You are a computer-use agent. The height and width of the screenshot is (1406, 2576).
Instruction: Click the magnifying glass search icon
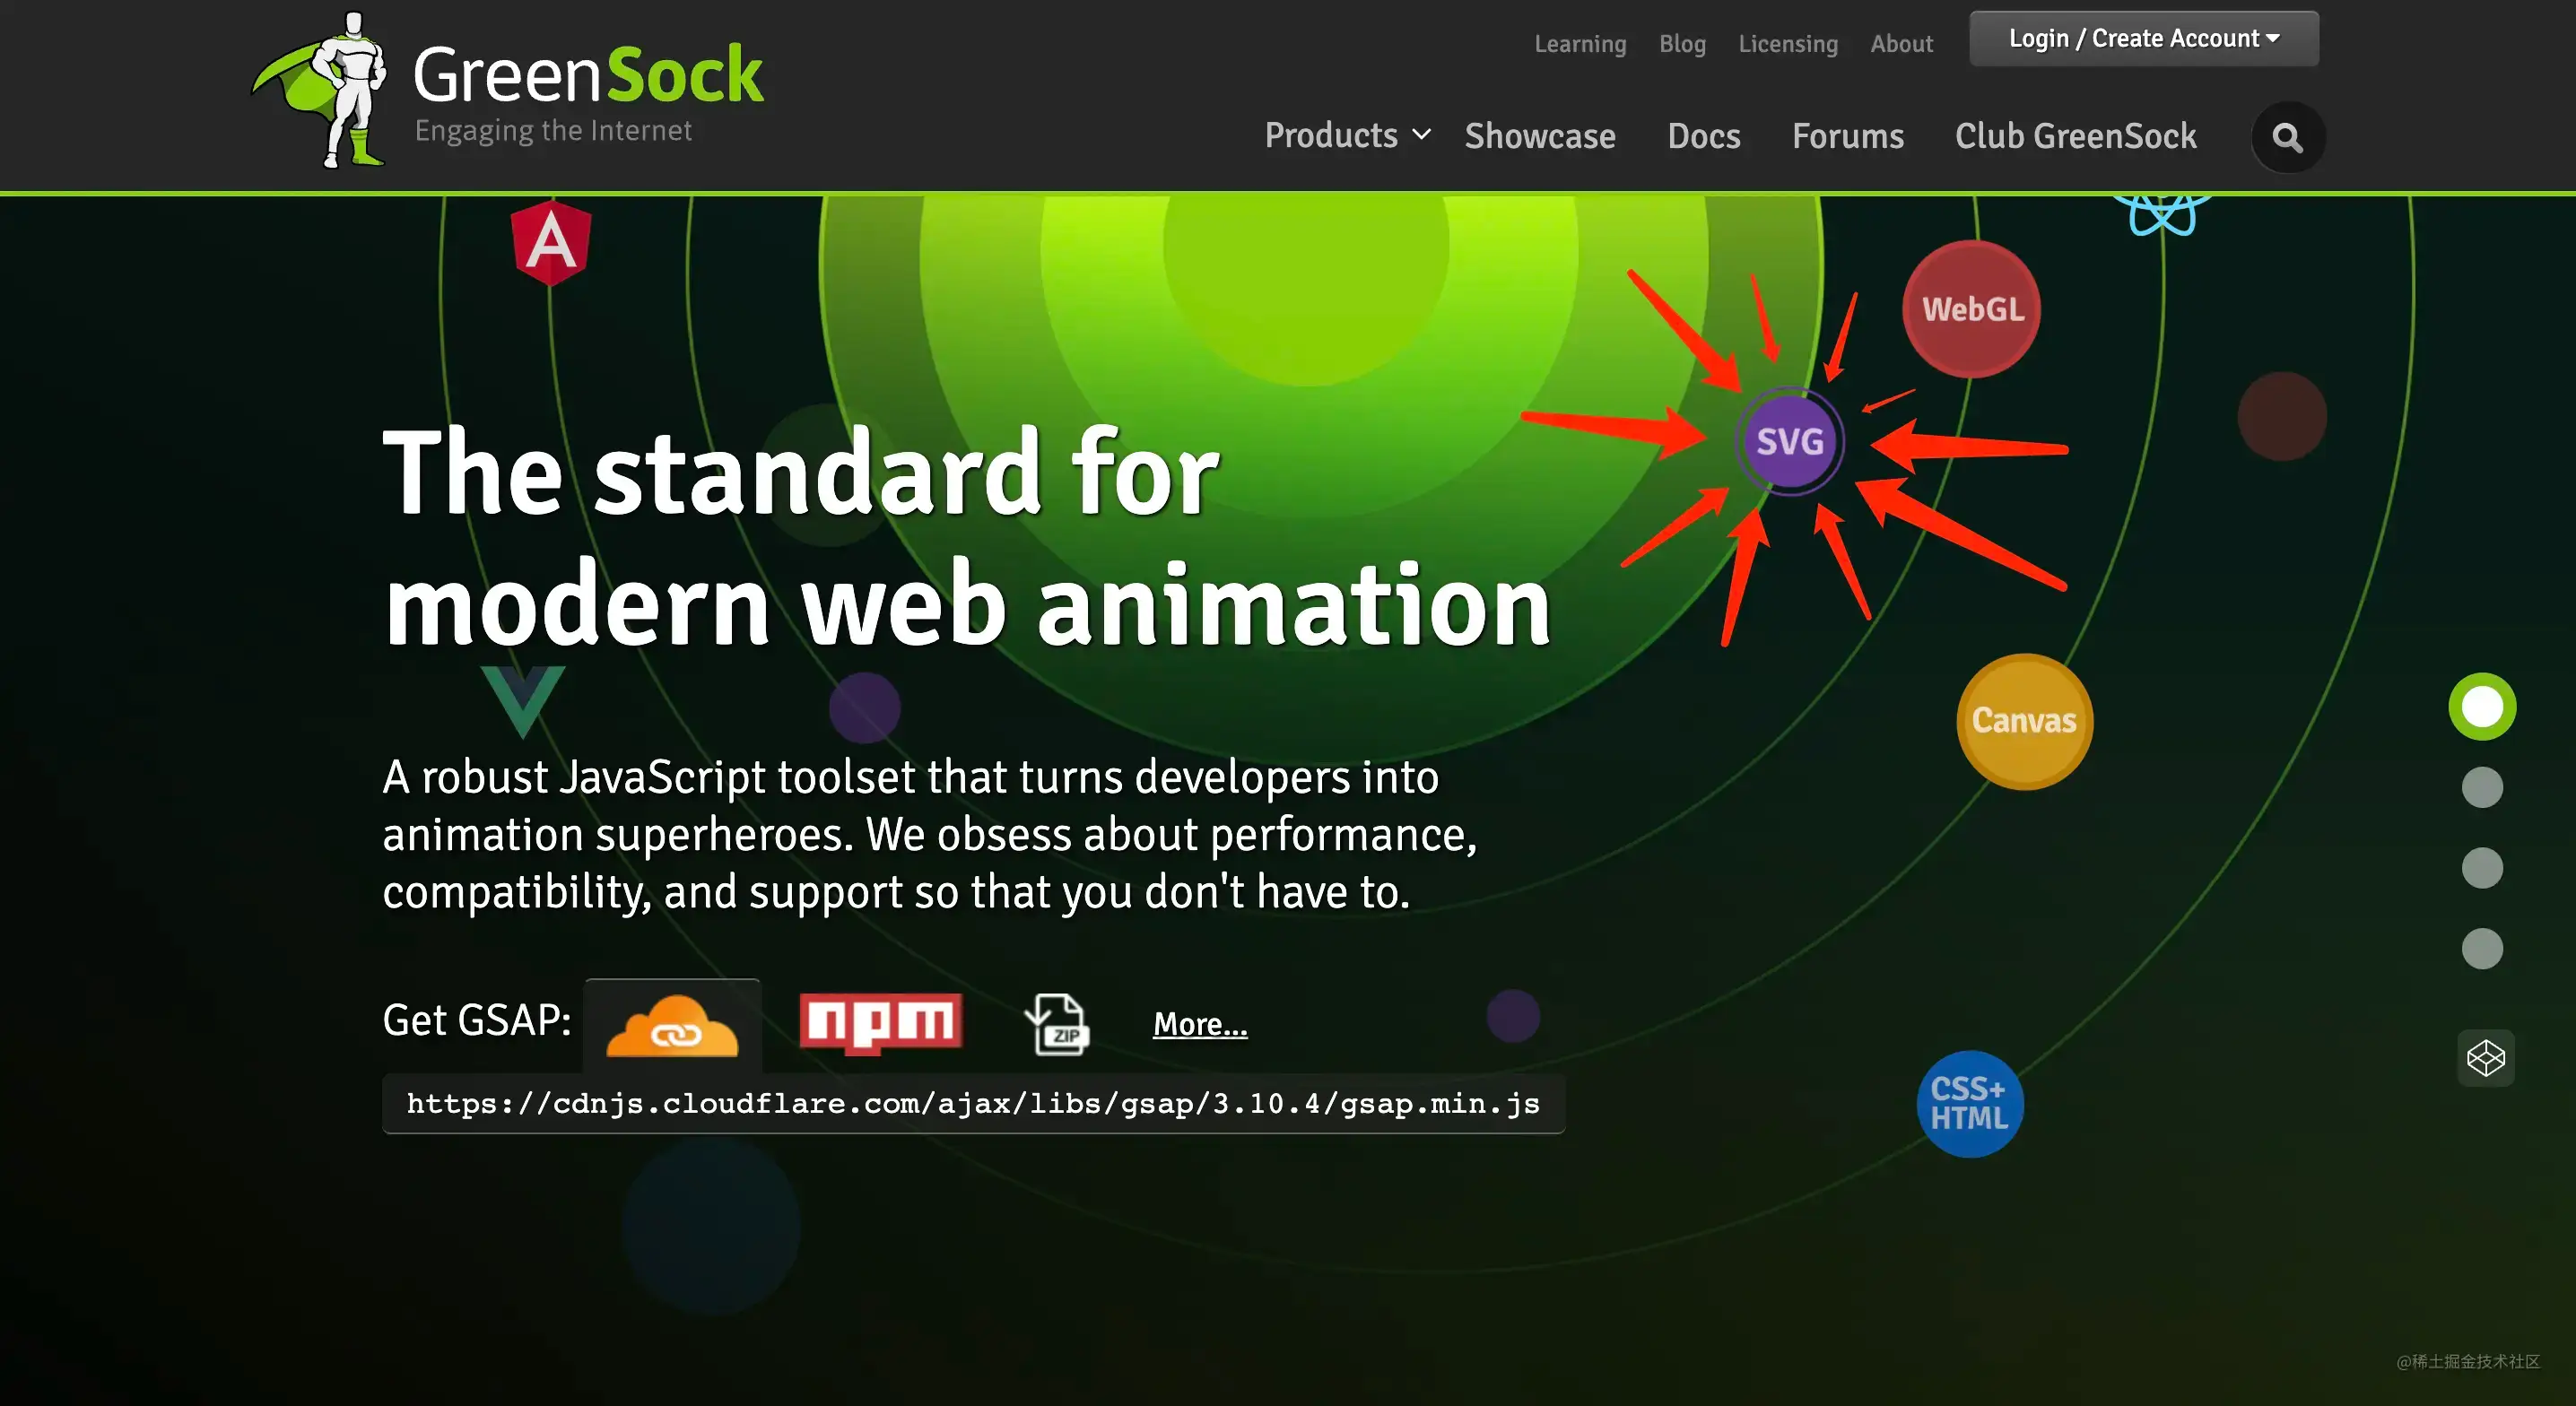tap(2287, 137)
